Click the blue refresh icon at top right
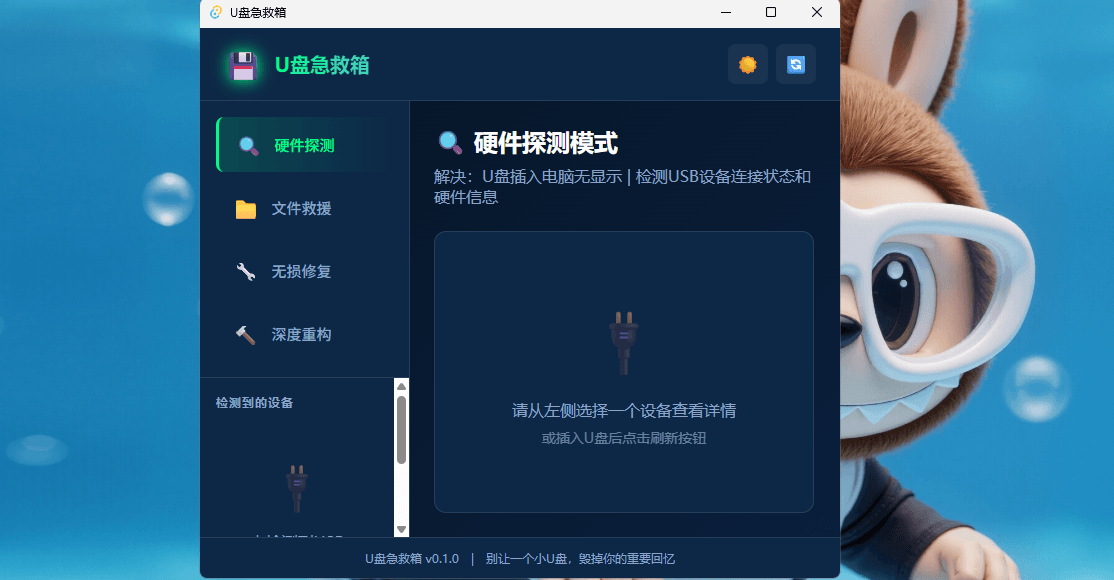This screenshot has width=1114, height=580. point(796,64)
